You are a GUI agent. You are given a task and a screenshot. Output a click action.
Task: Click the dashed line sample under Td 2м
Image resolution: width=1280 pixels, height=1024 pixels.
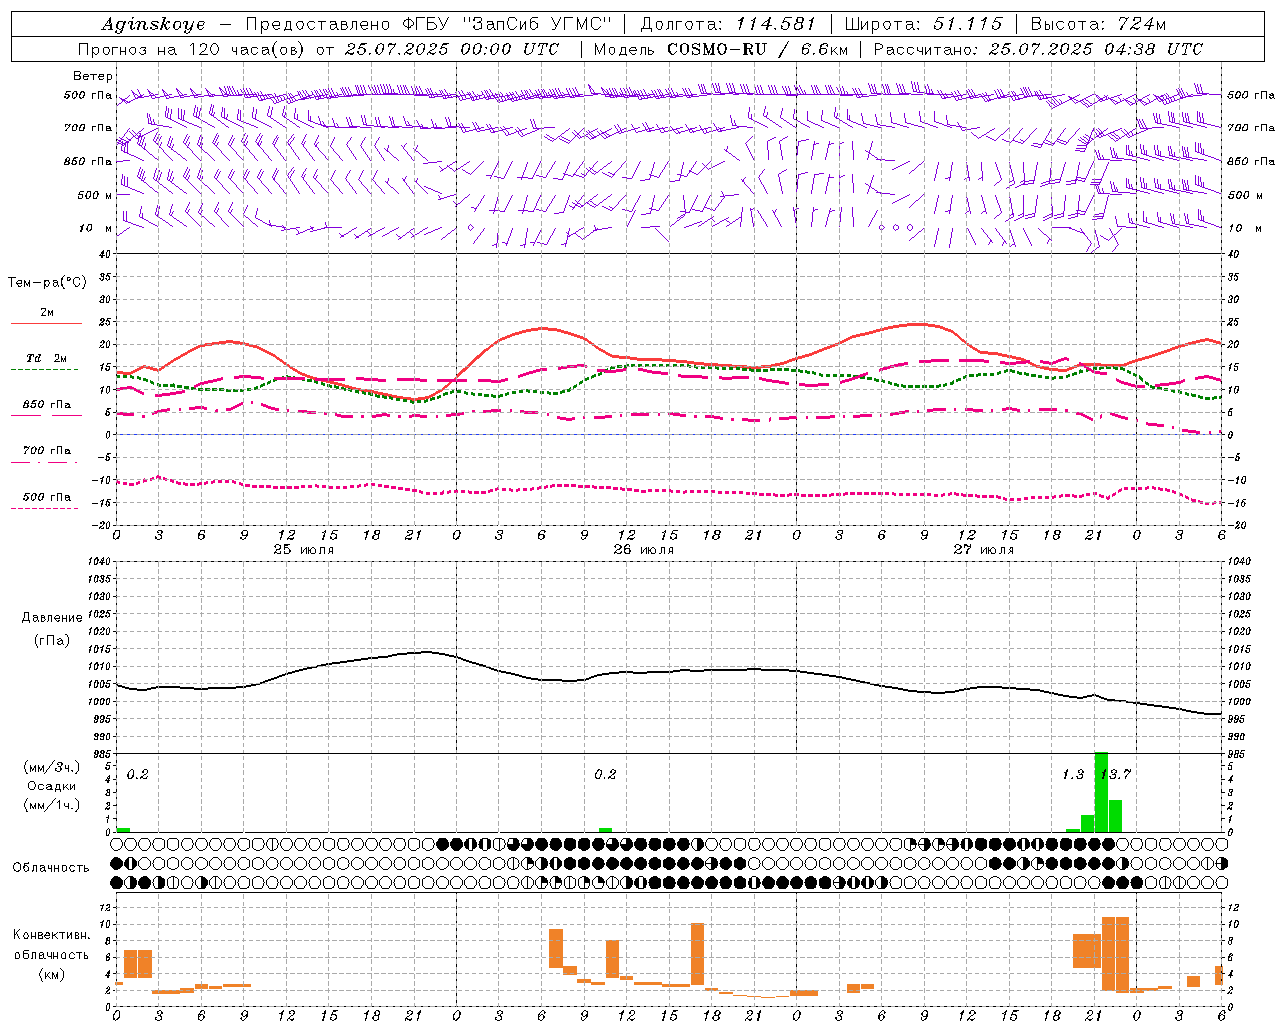pyautogui.click(x=44, y=369)
